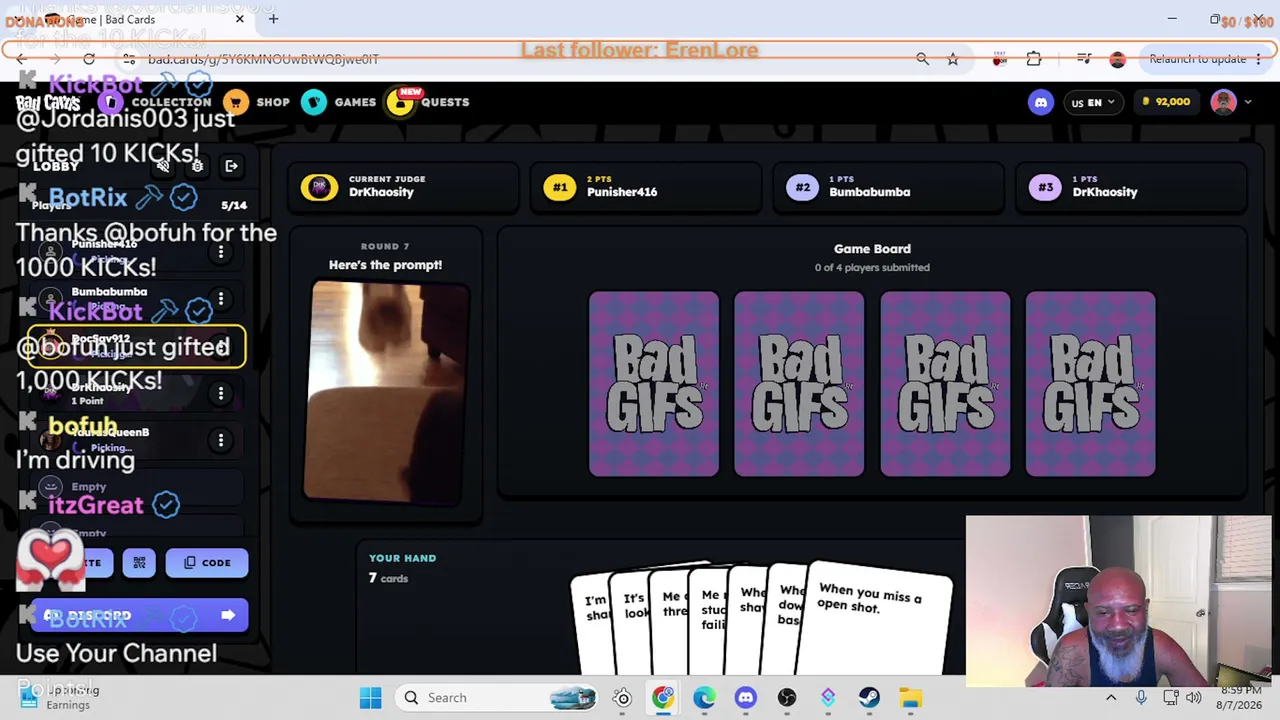Open Steam from the taskbar
This screenshot has width=1280, height=720.
[869, 698]
